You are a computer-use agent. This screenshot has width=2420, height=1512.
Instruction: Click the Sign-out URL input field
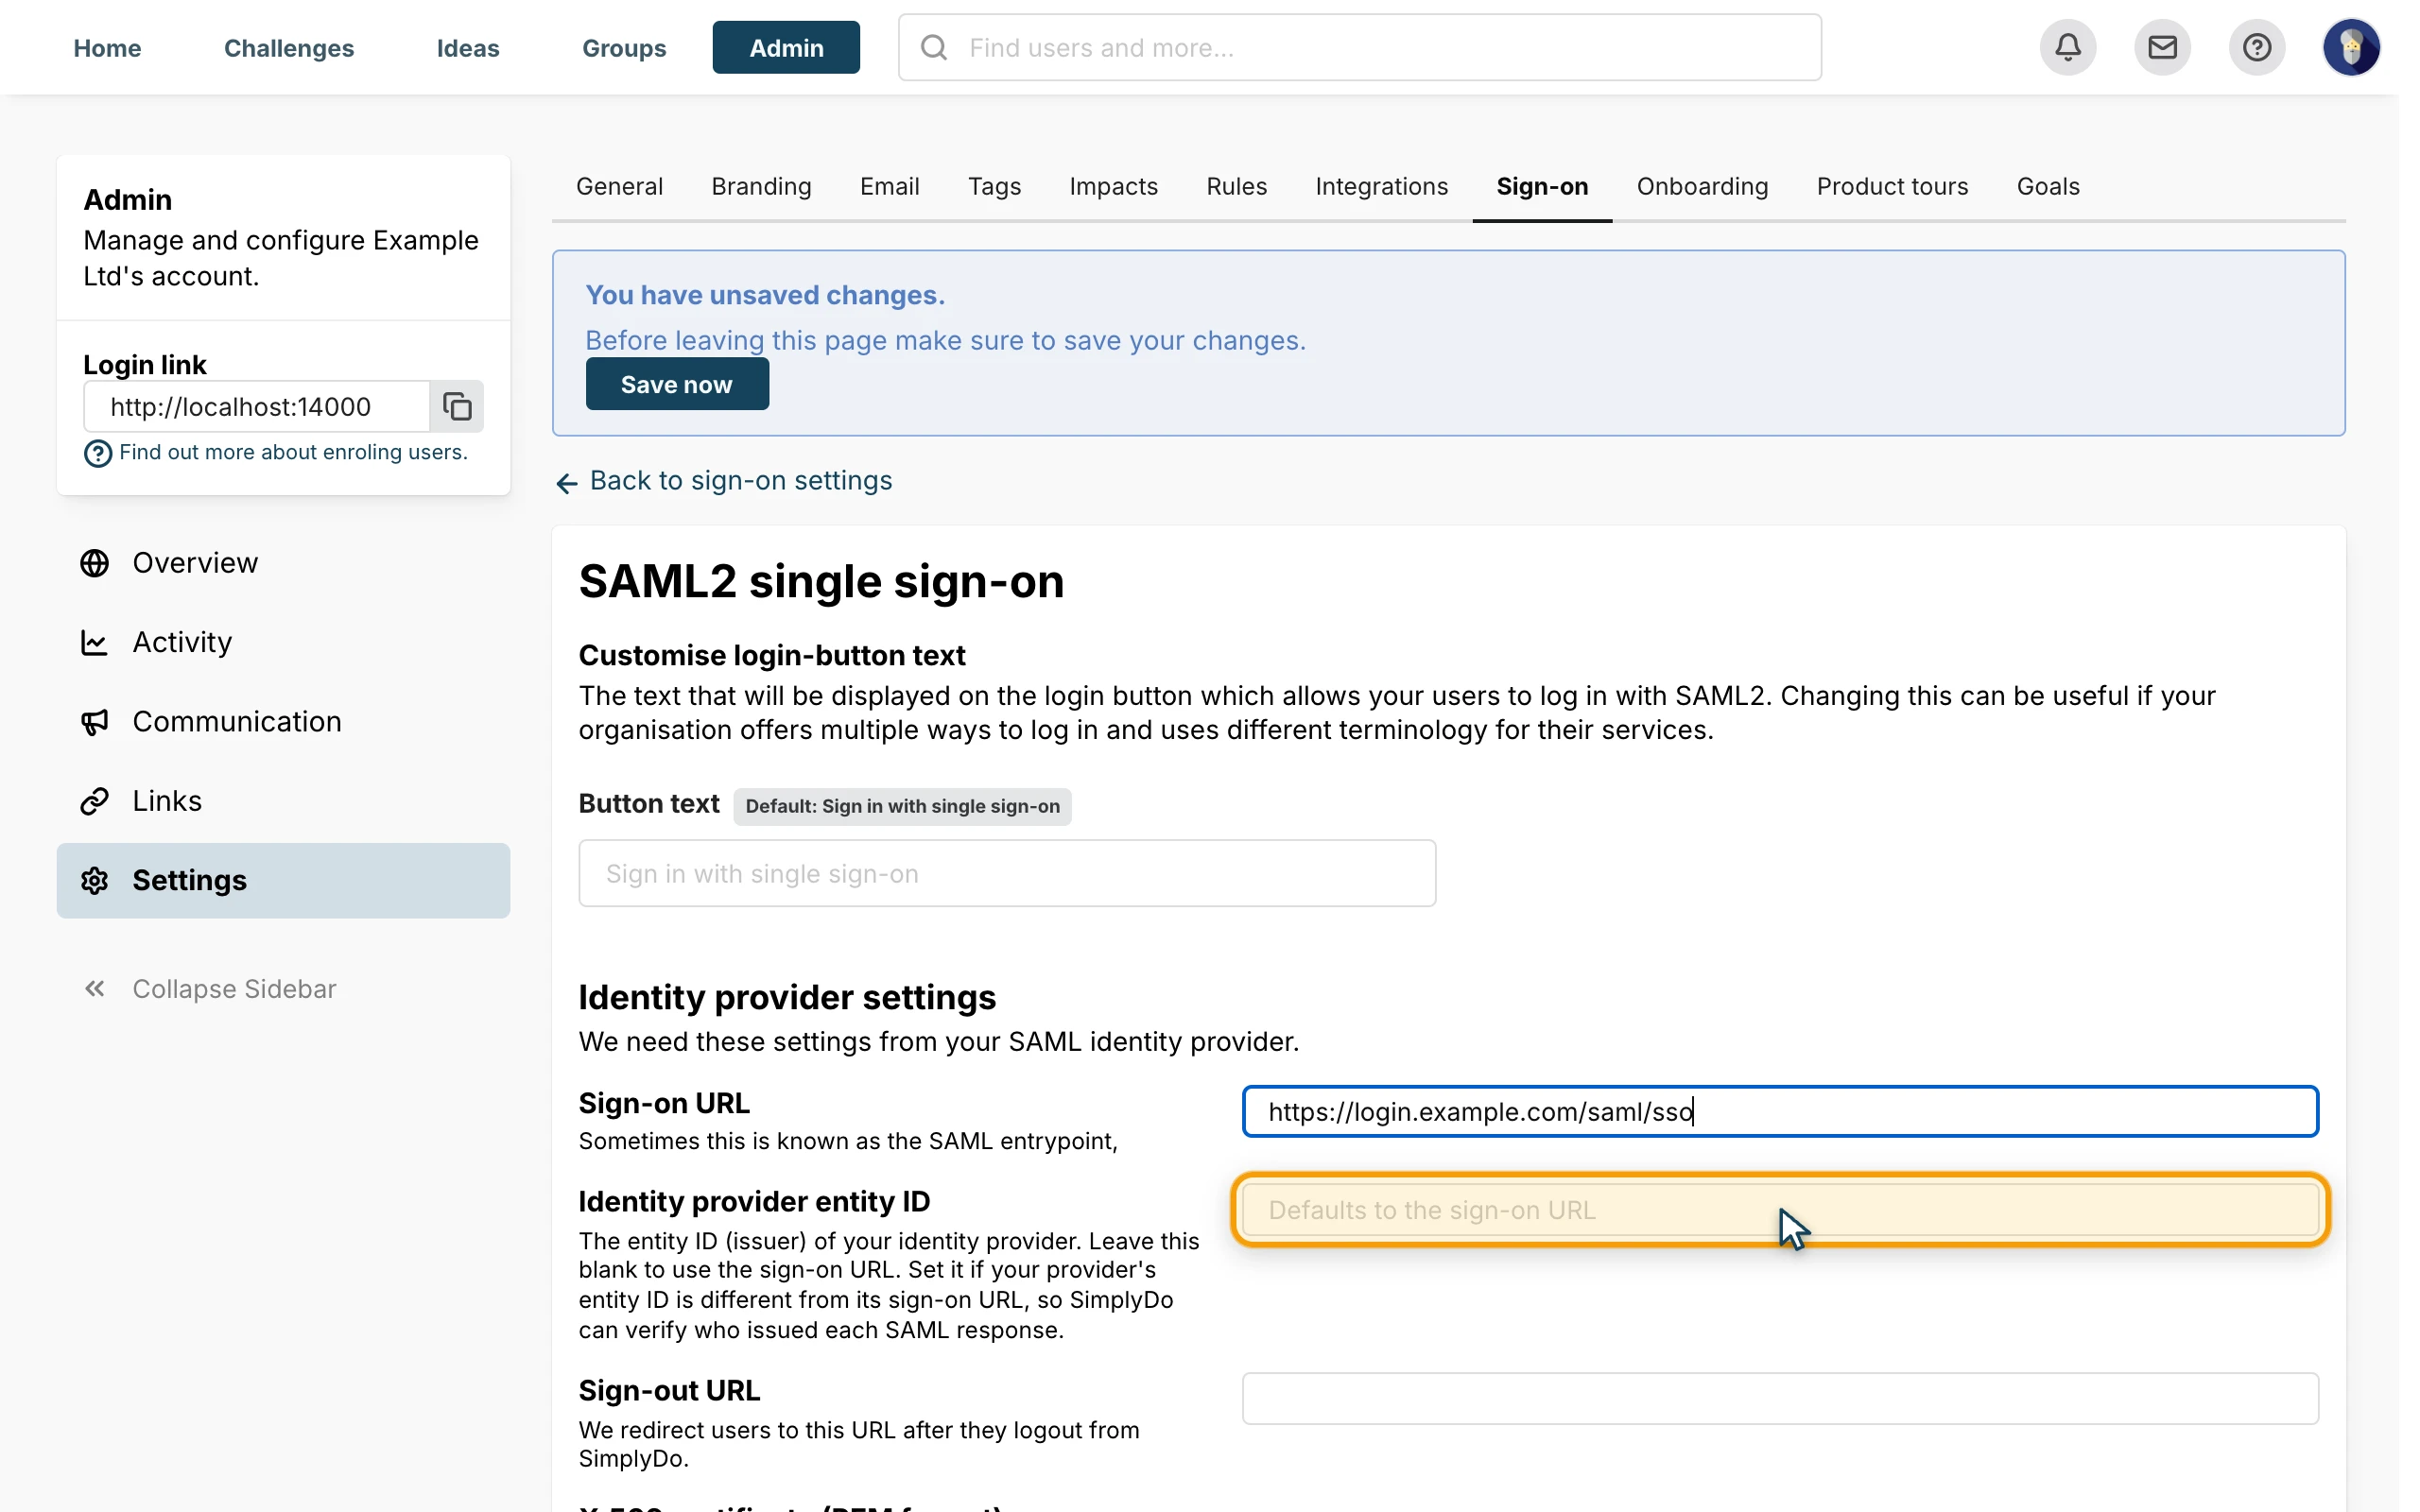(x=1780, y=1398)
